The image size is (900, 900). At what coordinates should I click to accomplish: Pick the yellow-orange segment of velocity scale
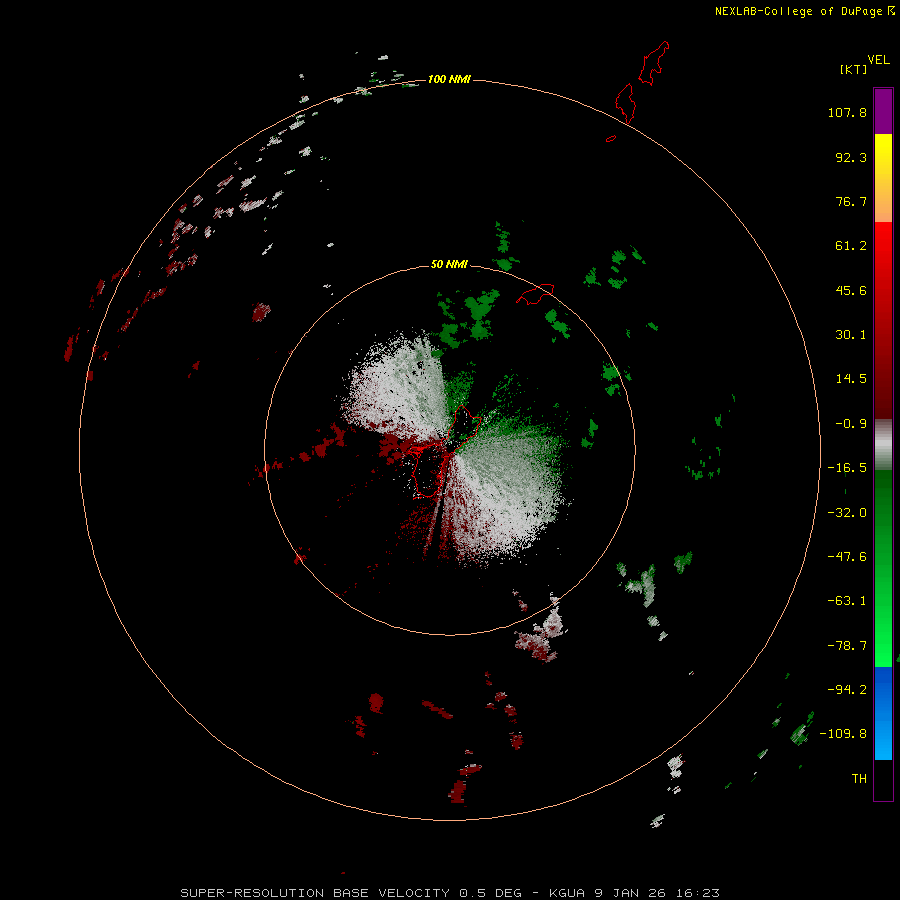tap(883, 178)
